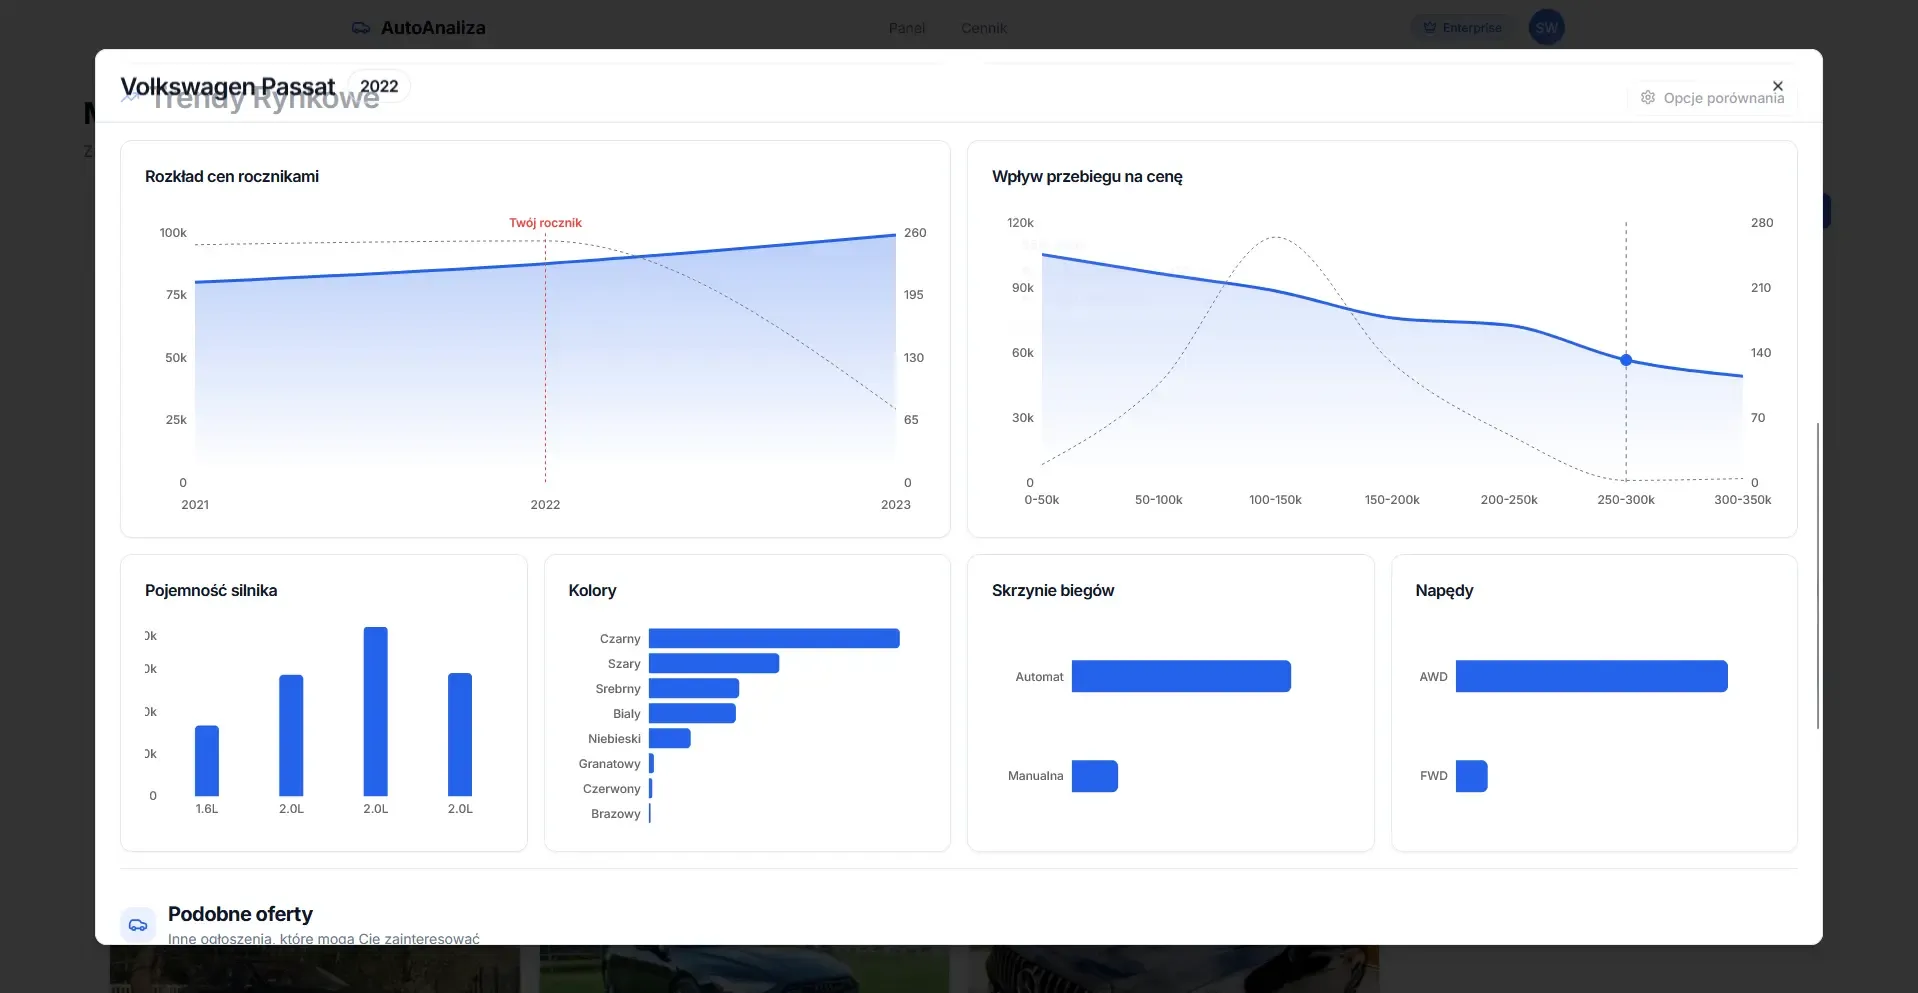Select the Biały color bar
1918x993 pixels.
[692, 713]
